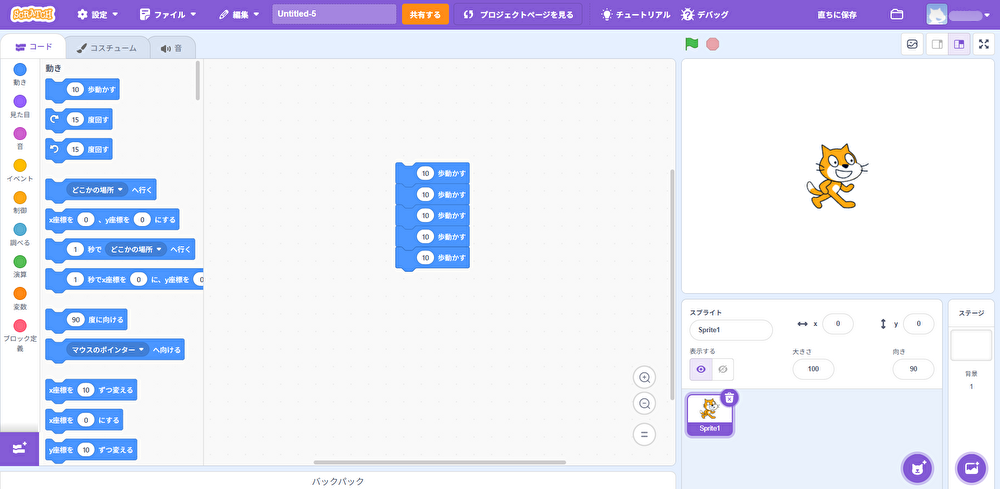Hide the sprite with crossed-eye button
The image size is (1000, 489).
click(723, 369)
